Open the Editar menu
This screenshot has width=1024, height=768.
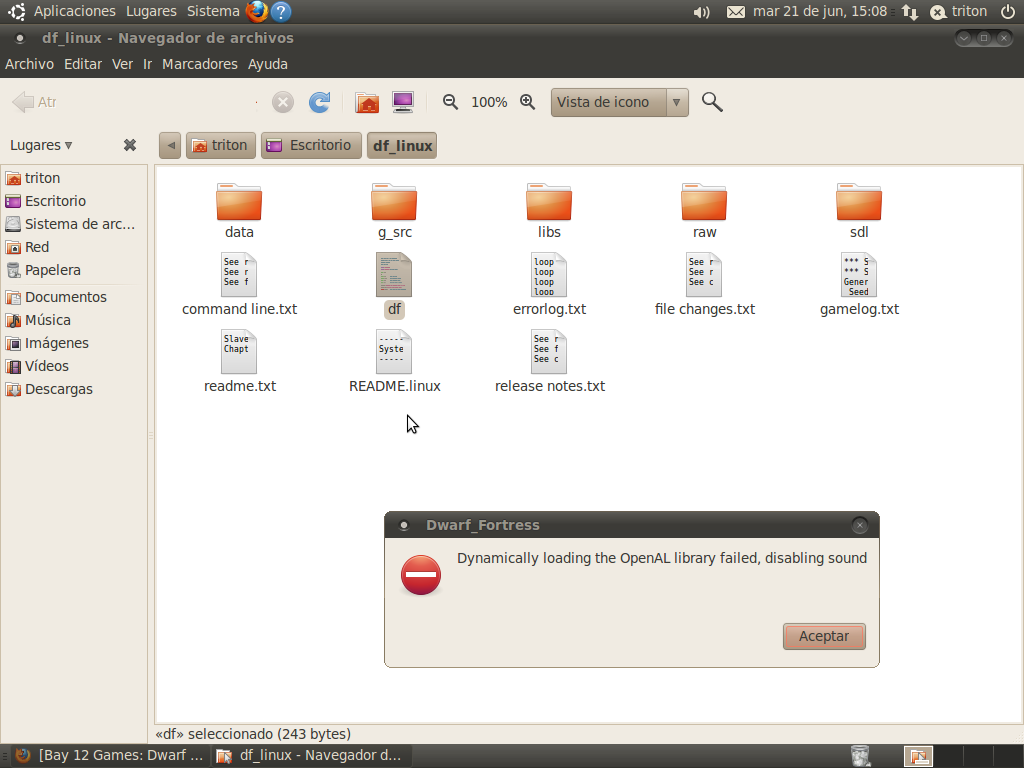(x=83, y=64)
